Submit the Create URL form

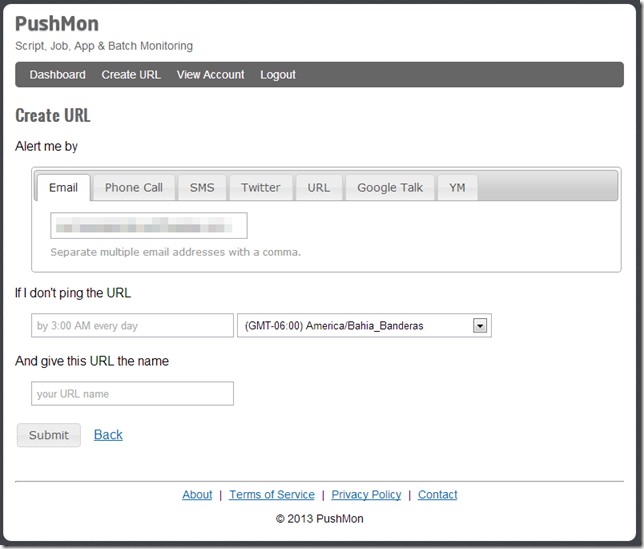[49, 435]
